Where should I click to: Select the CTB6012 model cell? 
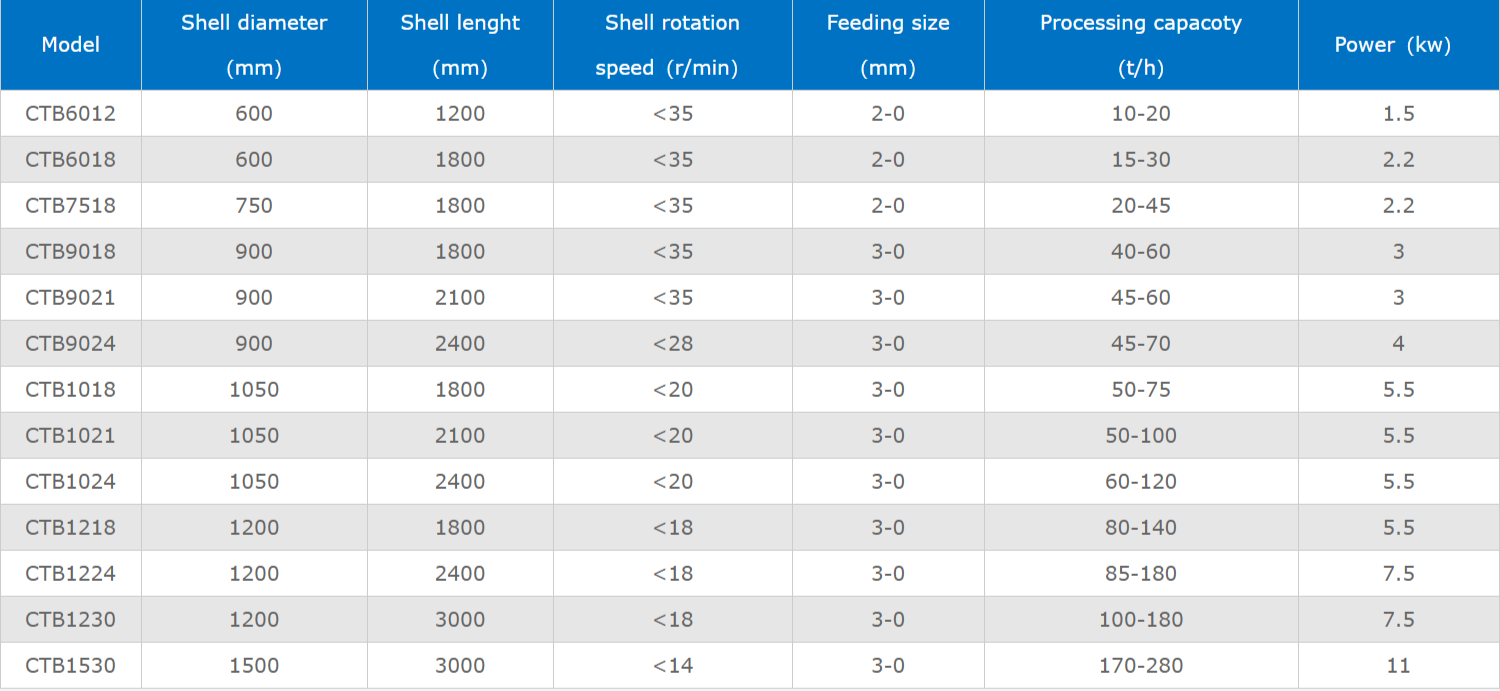pos(70,114)
